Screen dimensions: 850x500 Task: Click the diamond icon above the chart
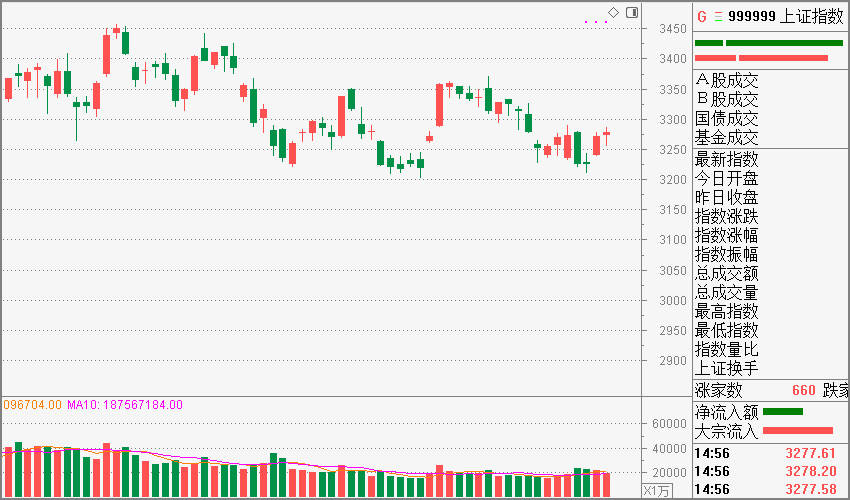(x=613, y=12)
